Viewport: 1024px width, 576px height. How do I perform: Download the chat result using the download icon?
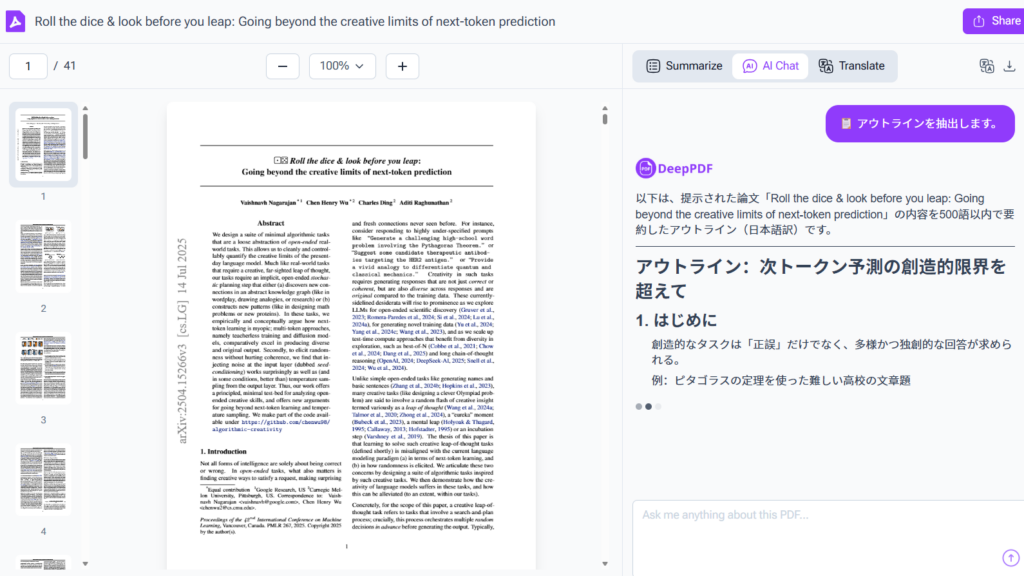pyautogui.click(x=1010, y=66)
